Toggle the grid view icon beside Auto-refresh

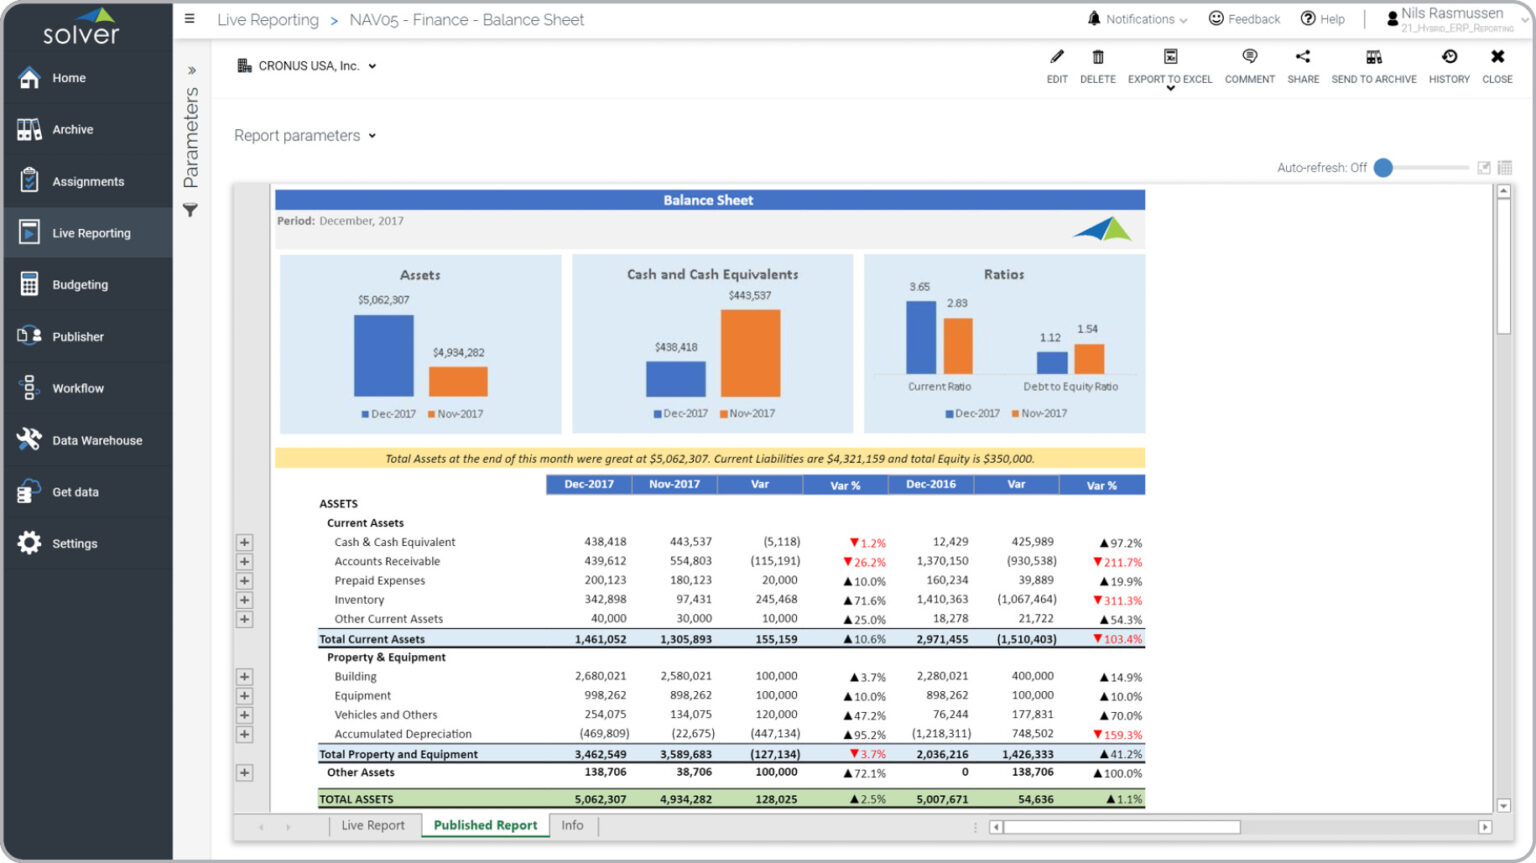(x=1505, y=167)
